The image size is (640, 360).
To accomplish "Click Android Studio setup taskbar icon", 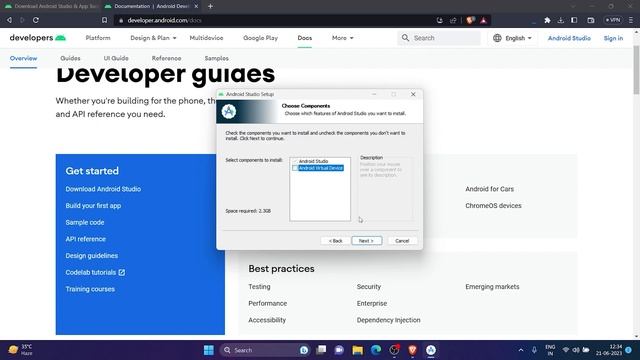I will 431,350.
